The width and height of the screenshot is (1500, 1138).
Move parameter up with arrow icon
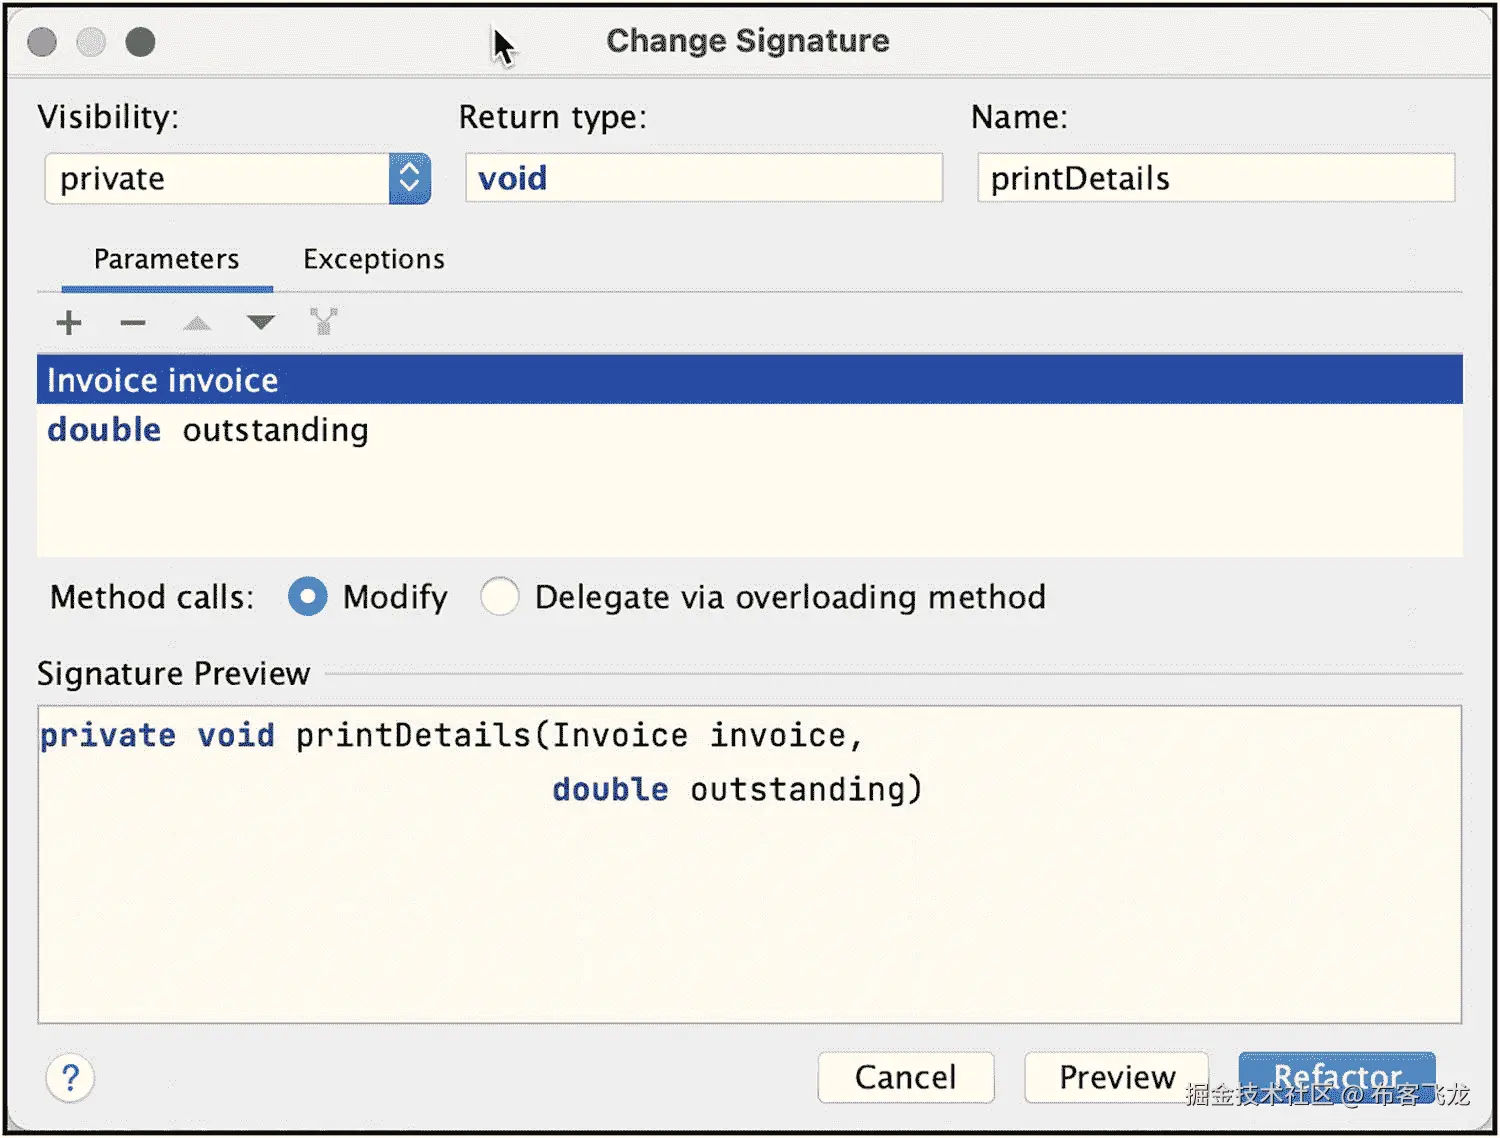tap(197, 323)
